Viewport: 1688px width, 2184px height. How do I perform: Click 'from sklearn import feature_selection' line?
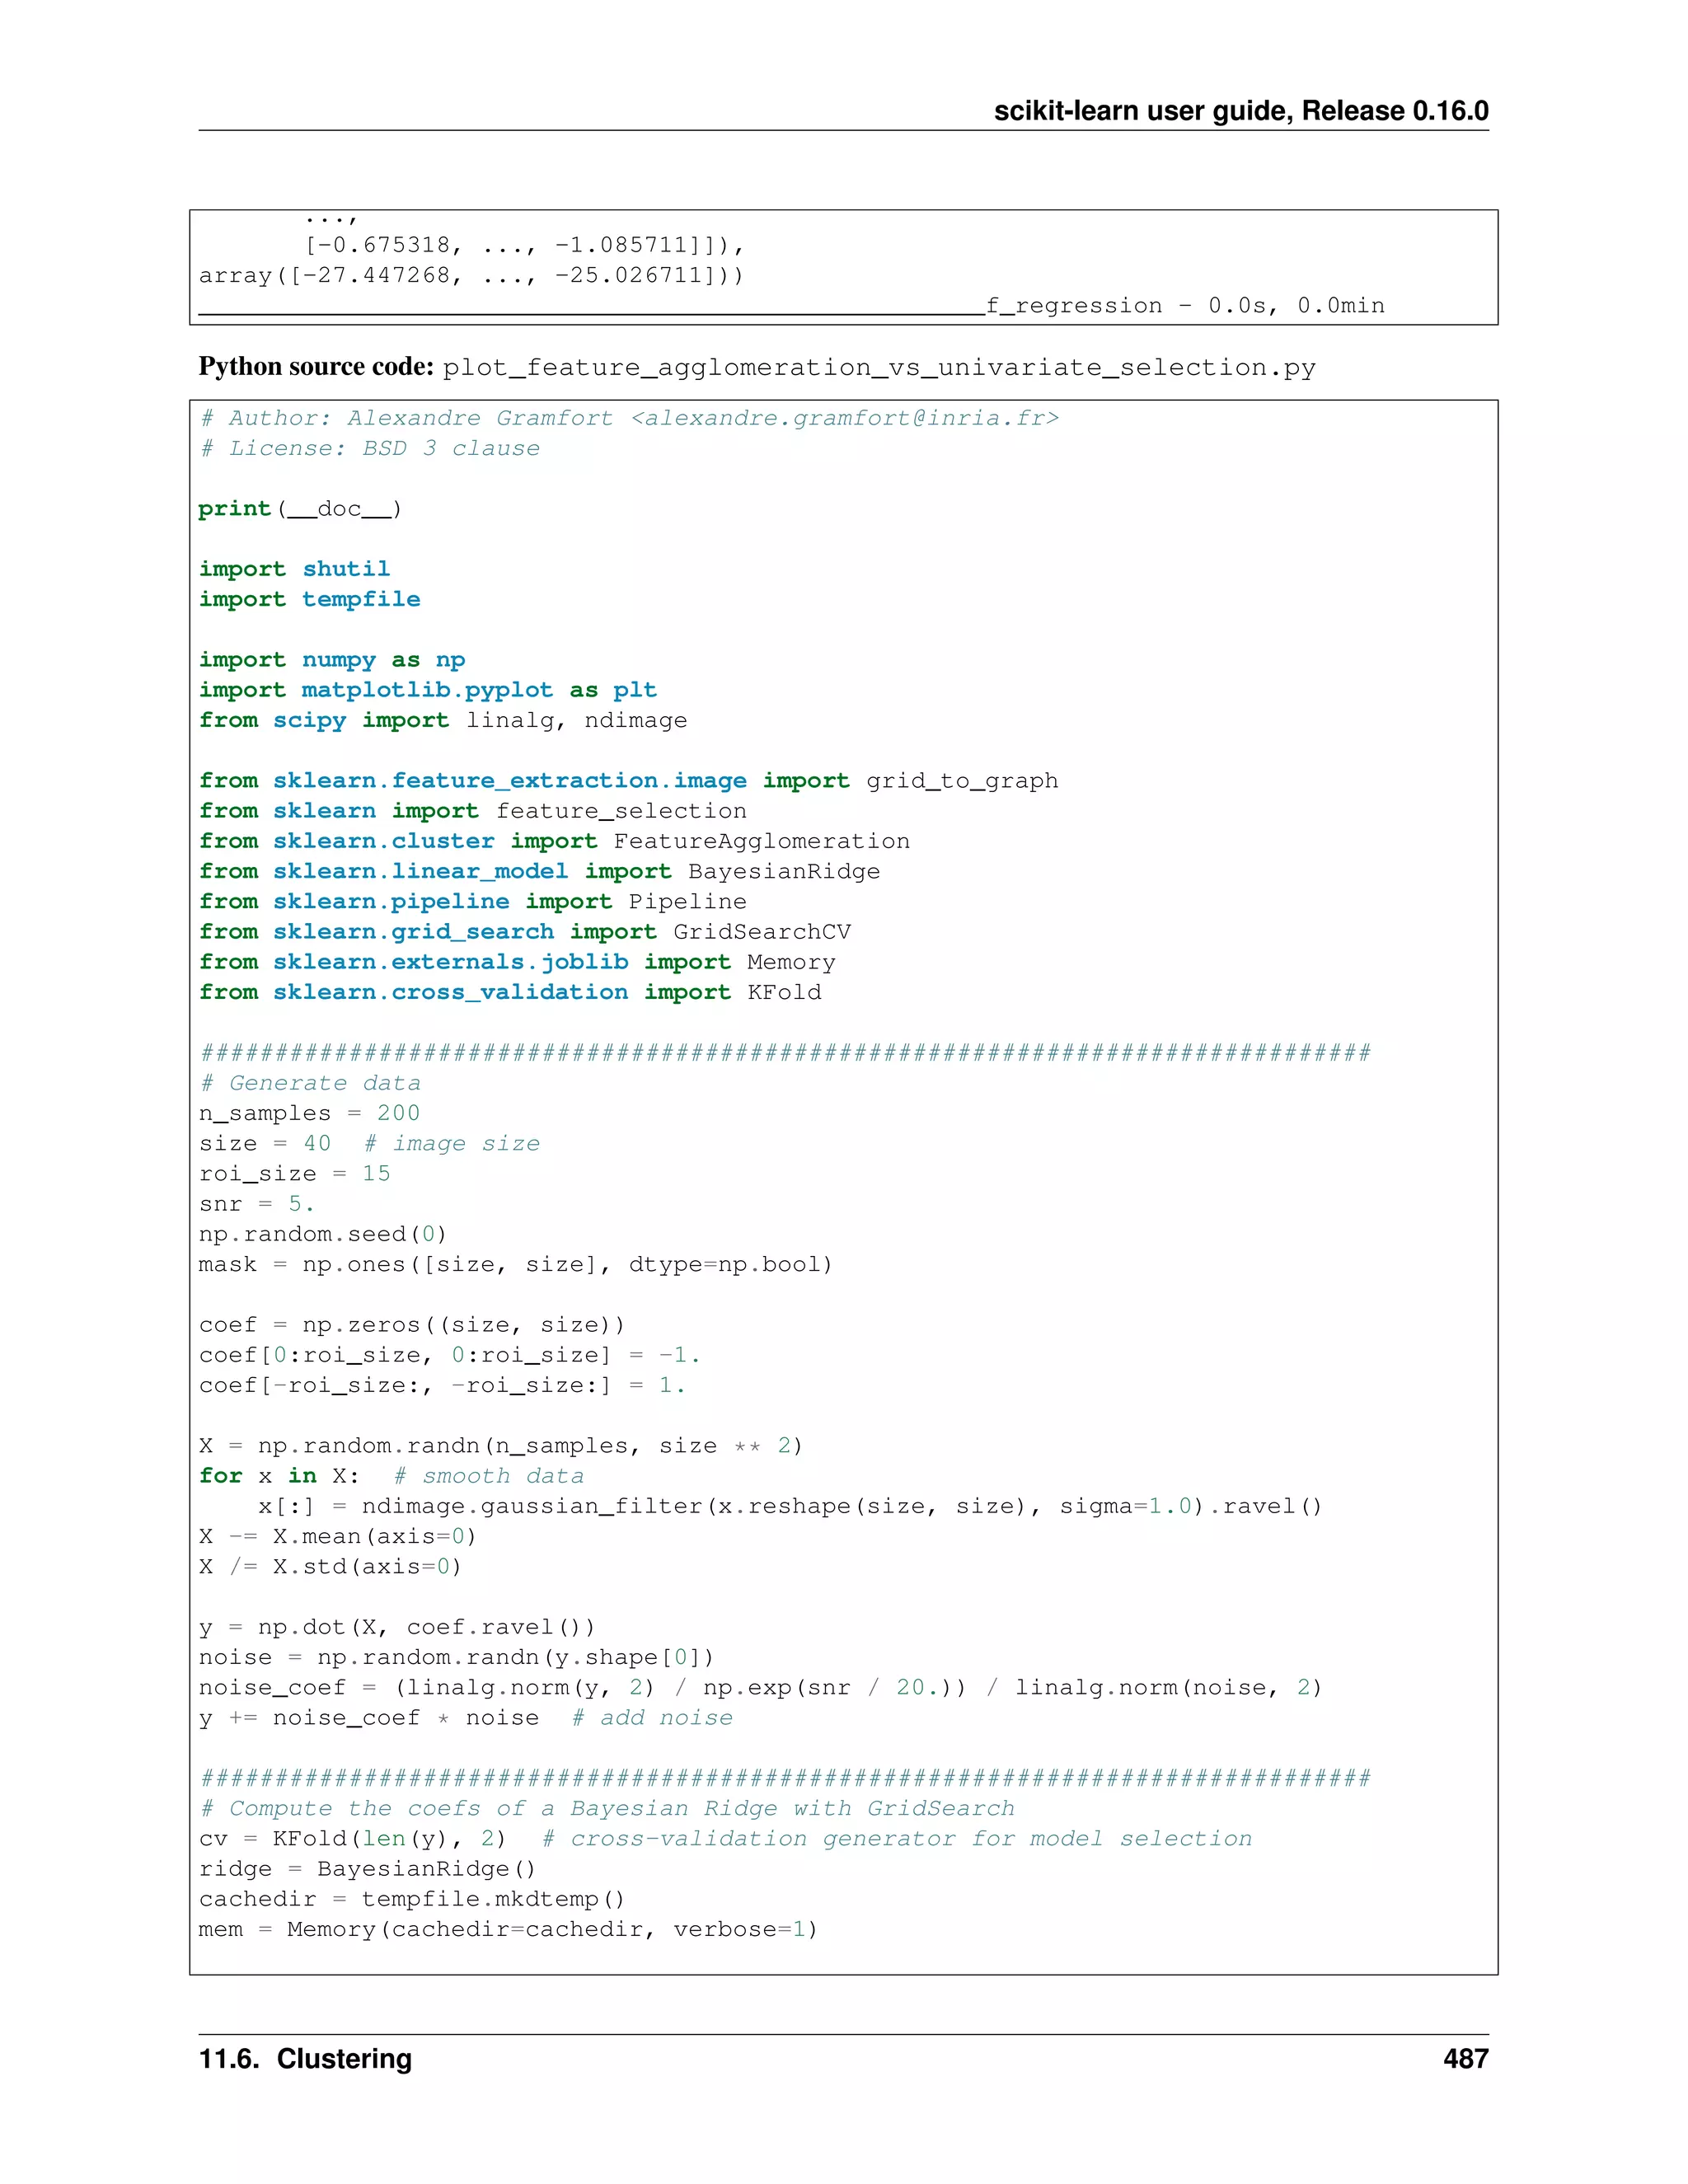click(x=473, y=811)
